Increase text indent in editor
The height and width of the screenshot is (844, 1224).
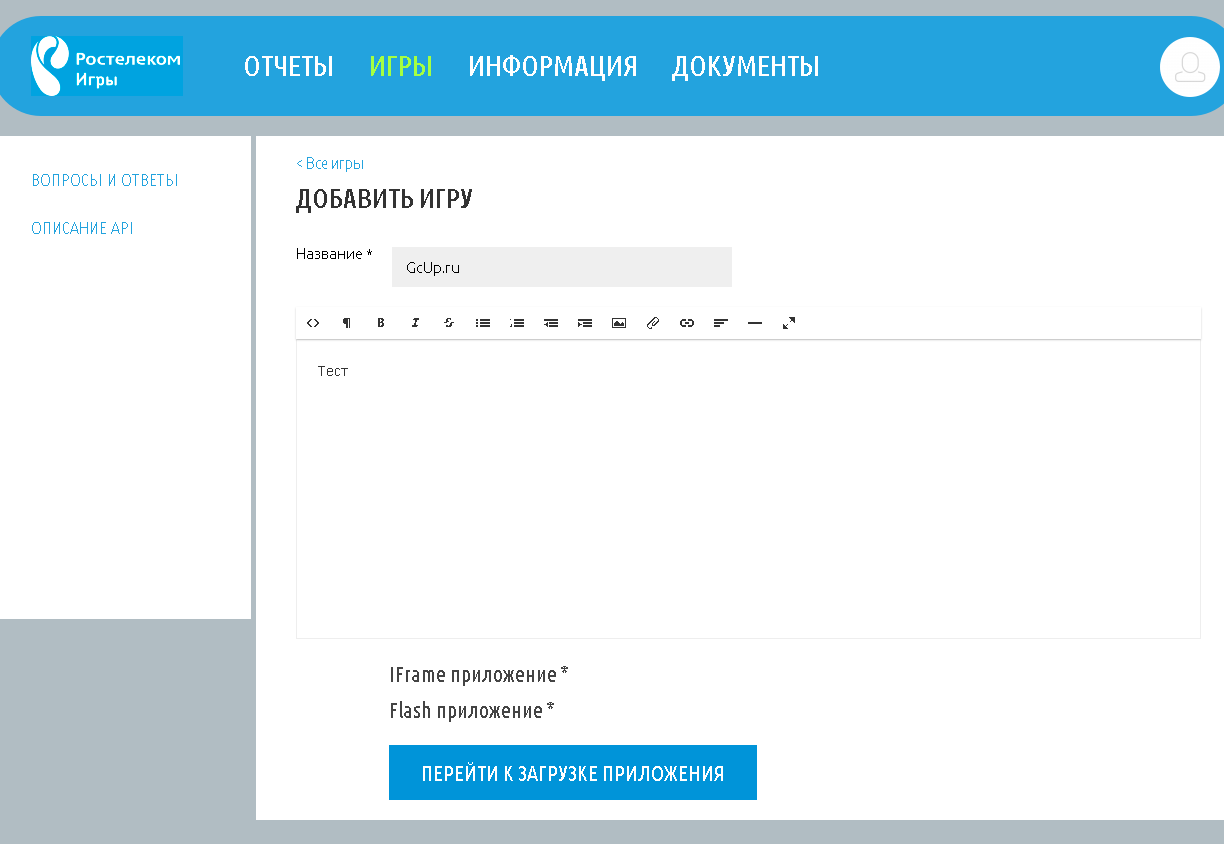click(x=585, y=323)
